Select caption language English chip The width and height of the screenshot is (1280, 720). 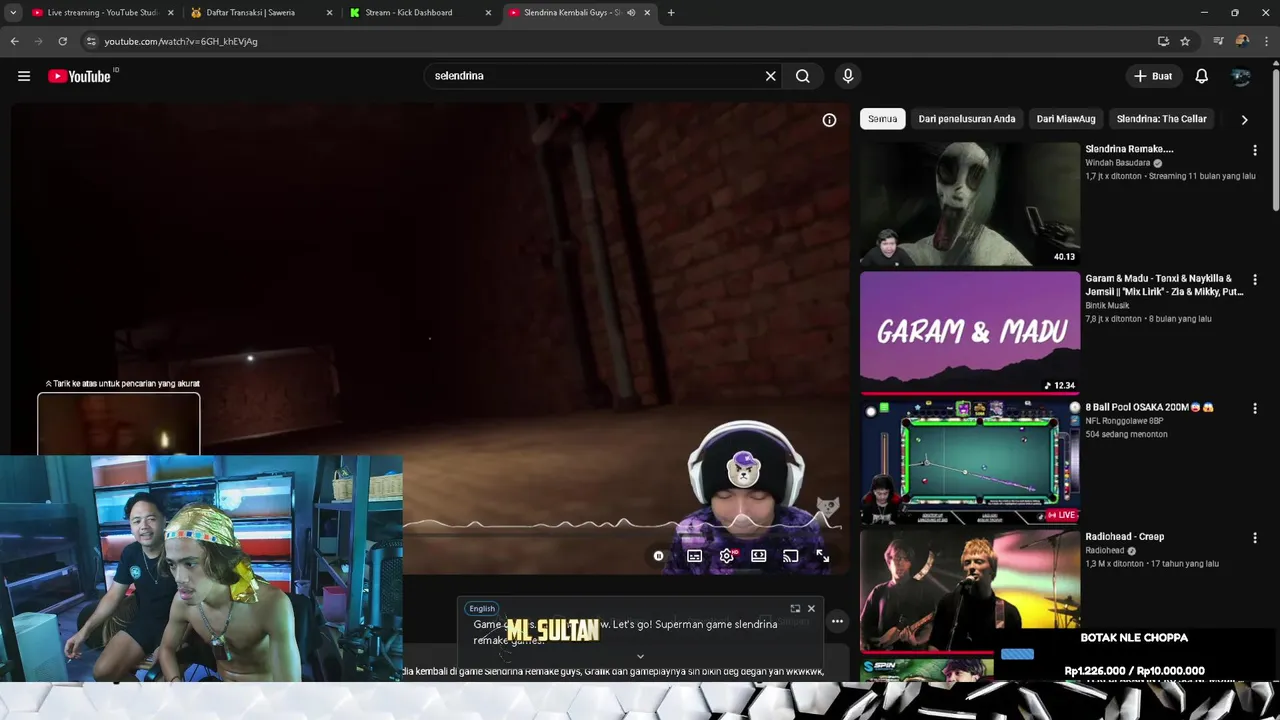point(482,608)
